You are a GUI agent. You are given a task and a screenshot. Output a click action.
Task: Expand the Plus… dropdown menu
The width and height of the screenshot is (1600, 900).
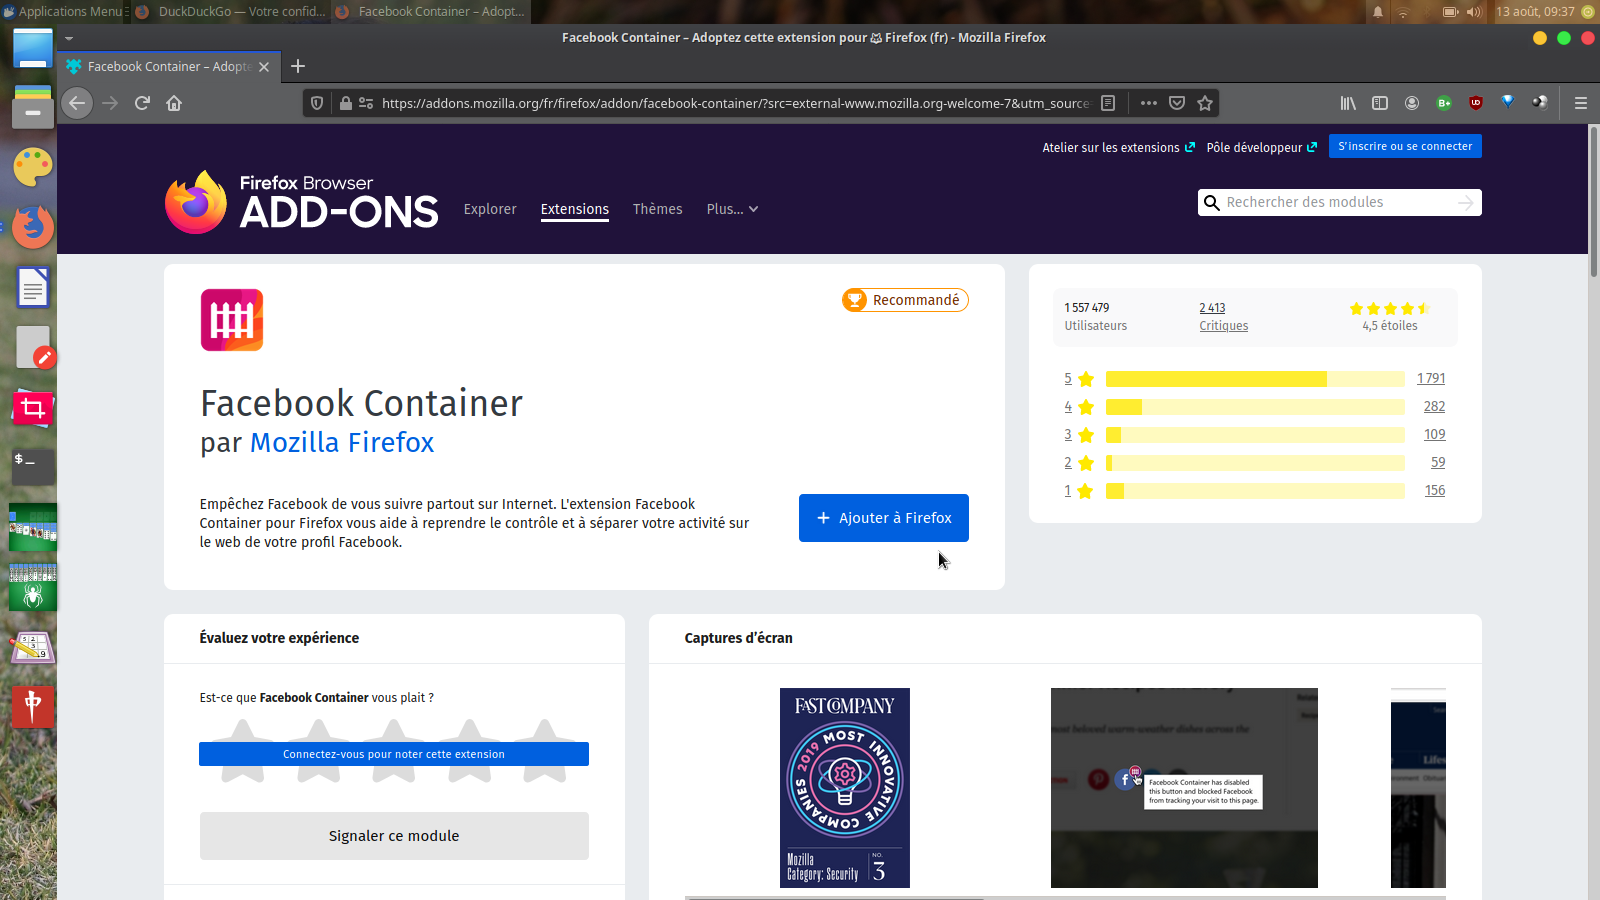point(732,209)
